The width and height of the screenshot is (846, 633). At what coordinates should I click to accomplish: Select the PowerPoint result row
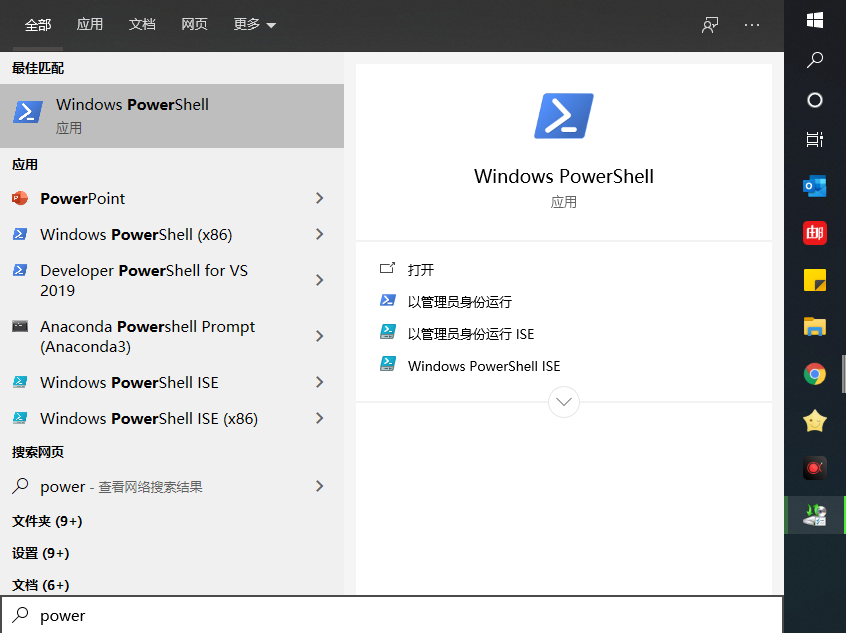[x=172, y=199]
